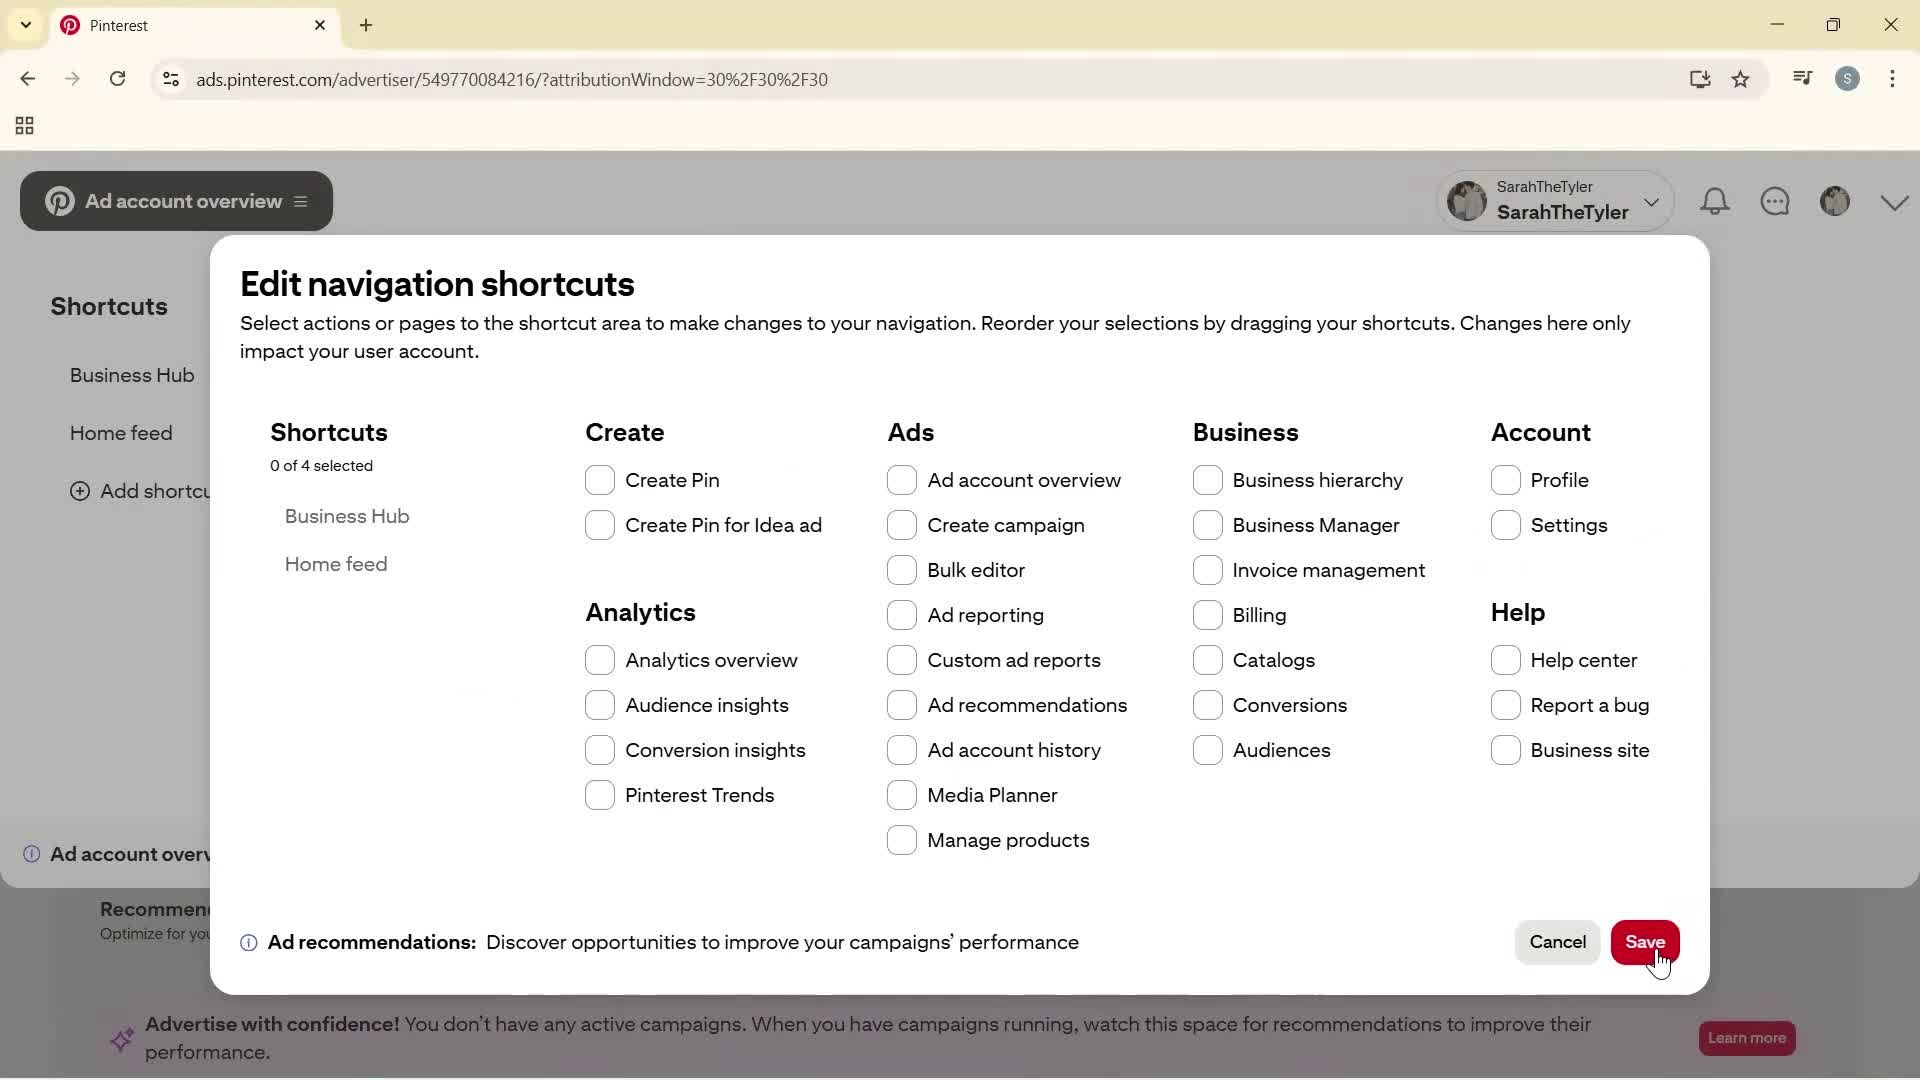
Task: Open the media controls icon near the address bar
Action: (x=1802, y=78)
